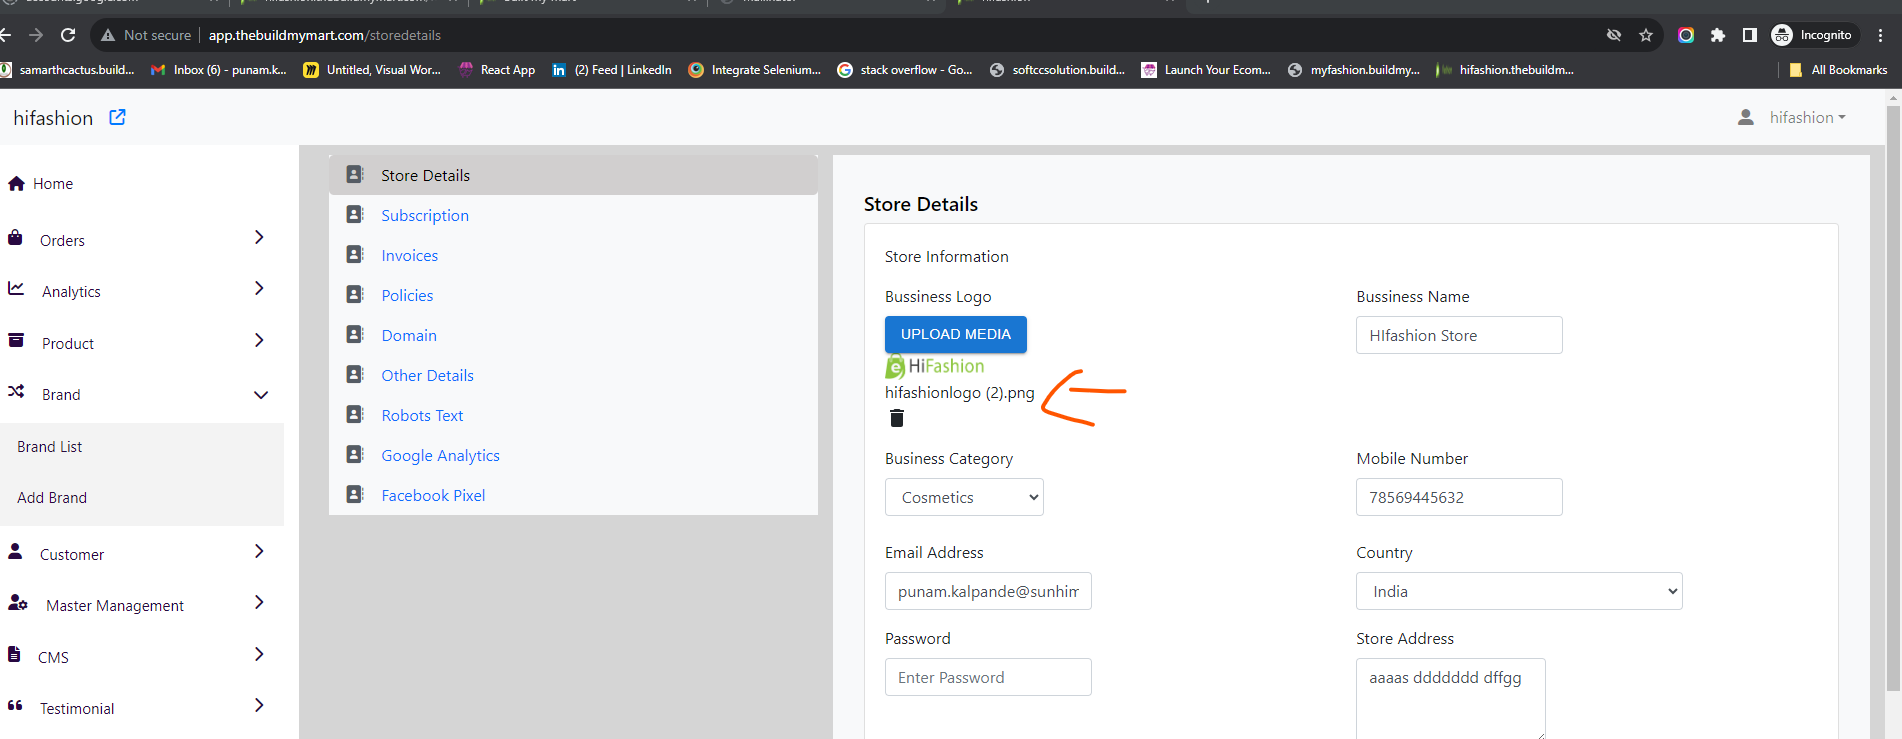Open the hifashion storefront external link icon

click(x=117, y=117)
